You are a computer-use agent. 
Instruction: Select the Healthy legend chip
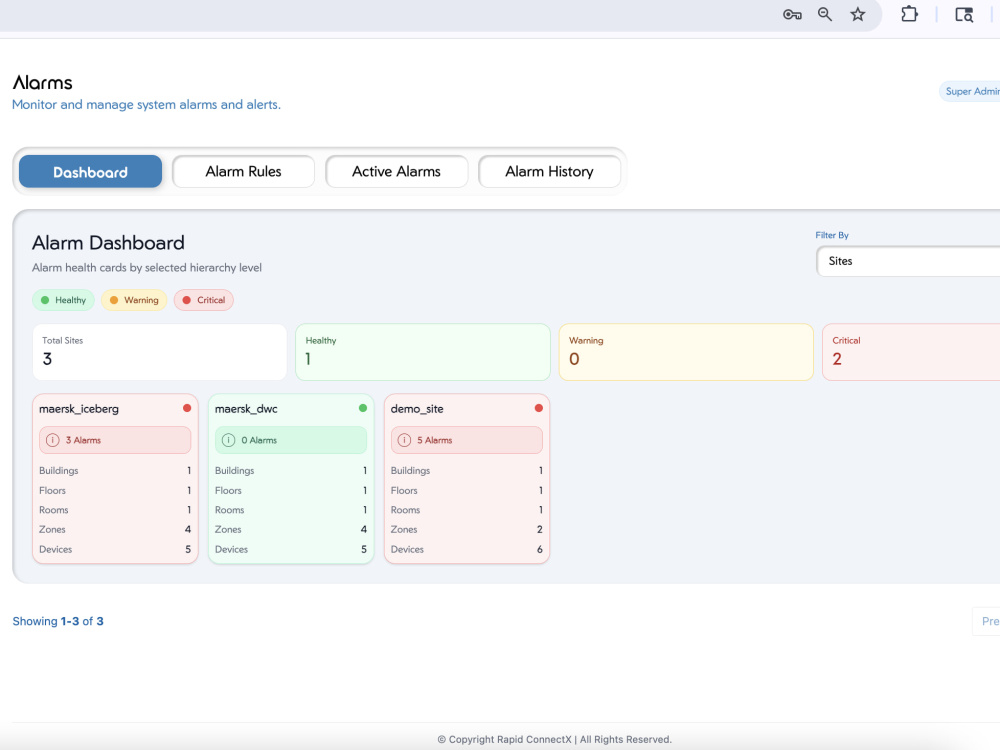pos(63,300)
